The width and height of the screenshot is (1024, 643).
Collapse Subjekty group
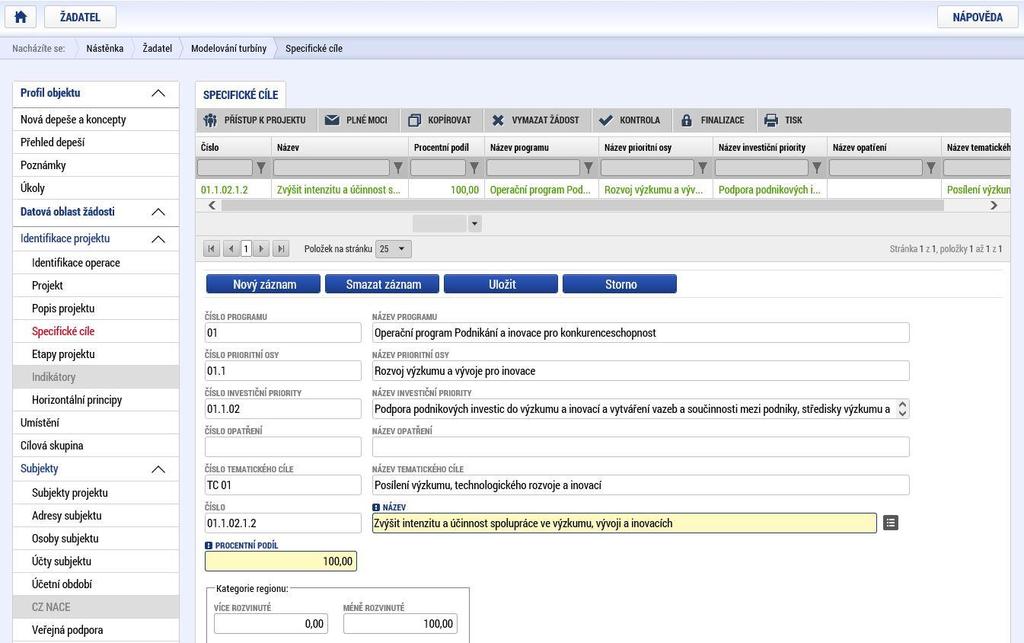(158, 469)
